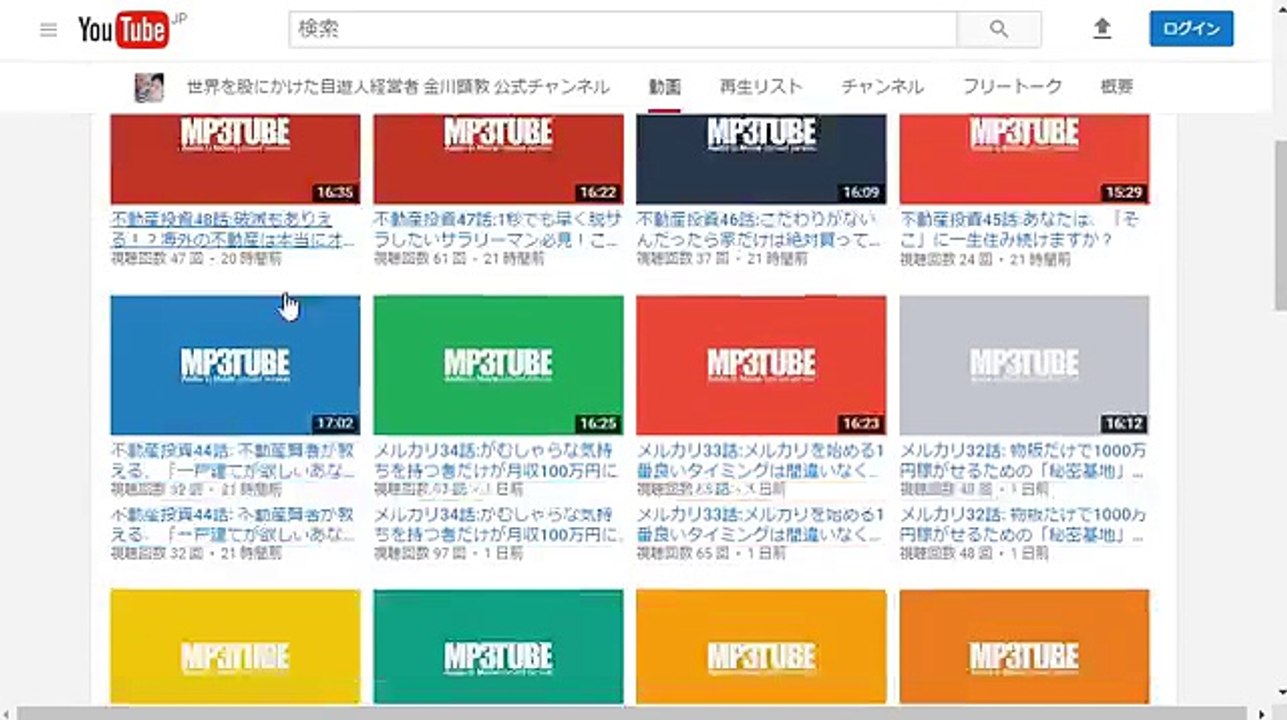Open the red thumbnail showing 16:23

(761, 365)
